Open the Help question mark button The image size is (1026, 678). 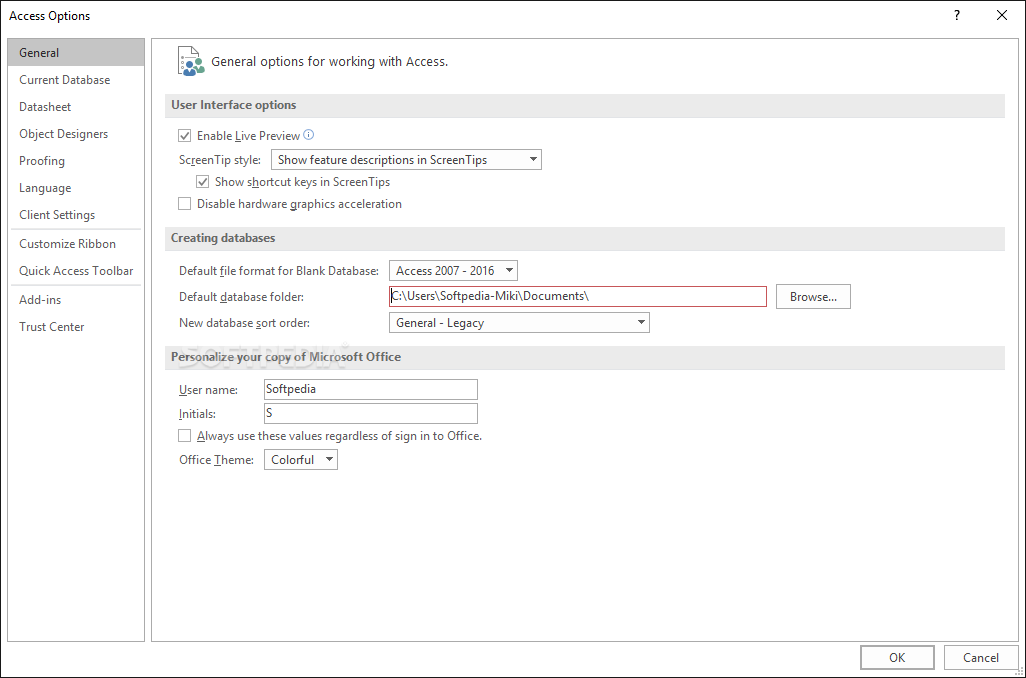pyautogui.click(x=957, y=15)
